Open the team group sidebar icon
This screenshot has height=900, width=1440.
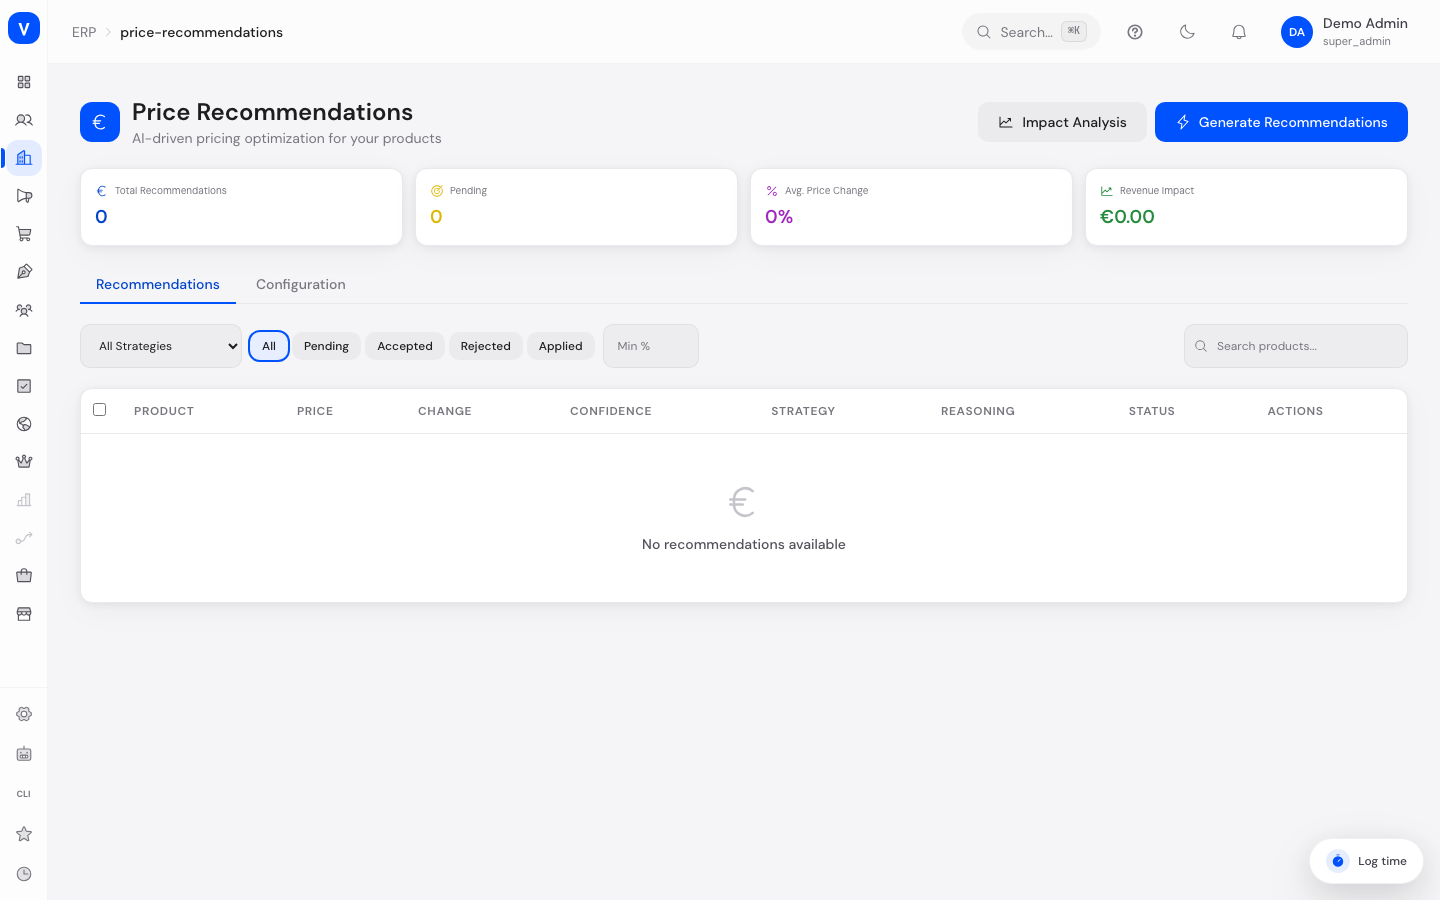[24, 310]
